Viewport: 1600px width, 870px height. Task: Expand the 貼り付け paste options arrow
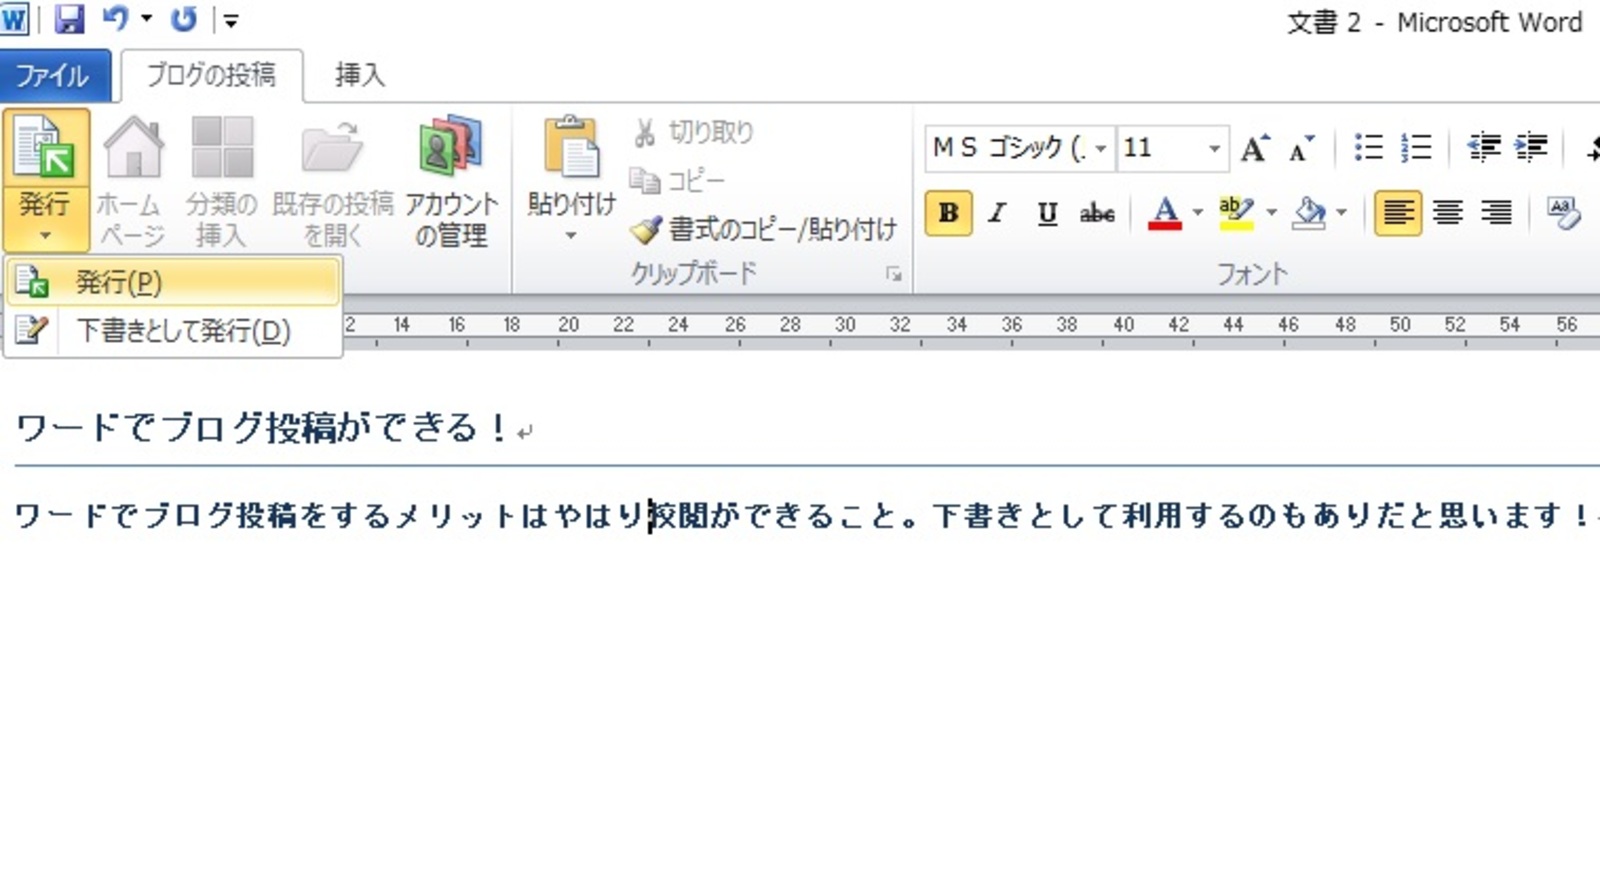(571, 236)
